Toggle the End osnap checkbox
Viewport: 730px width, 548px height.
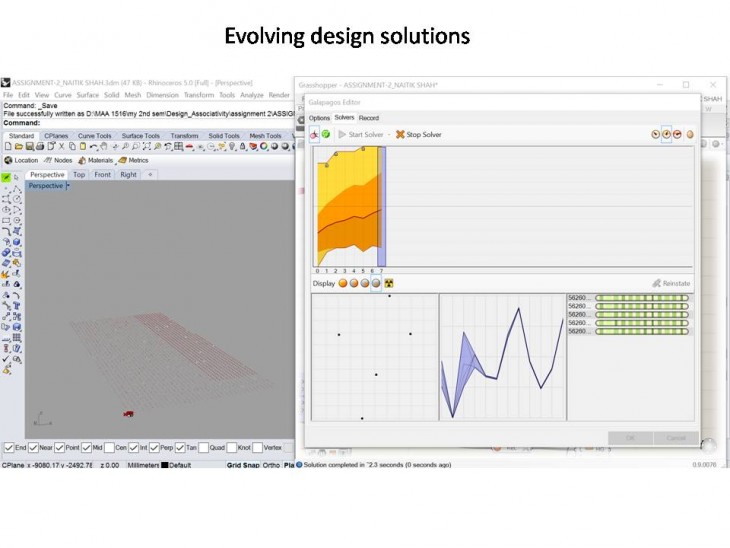pos(9,447)
